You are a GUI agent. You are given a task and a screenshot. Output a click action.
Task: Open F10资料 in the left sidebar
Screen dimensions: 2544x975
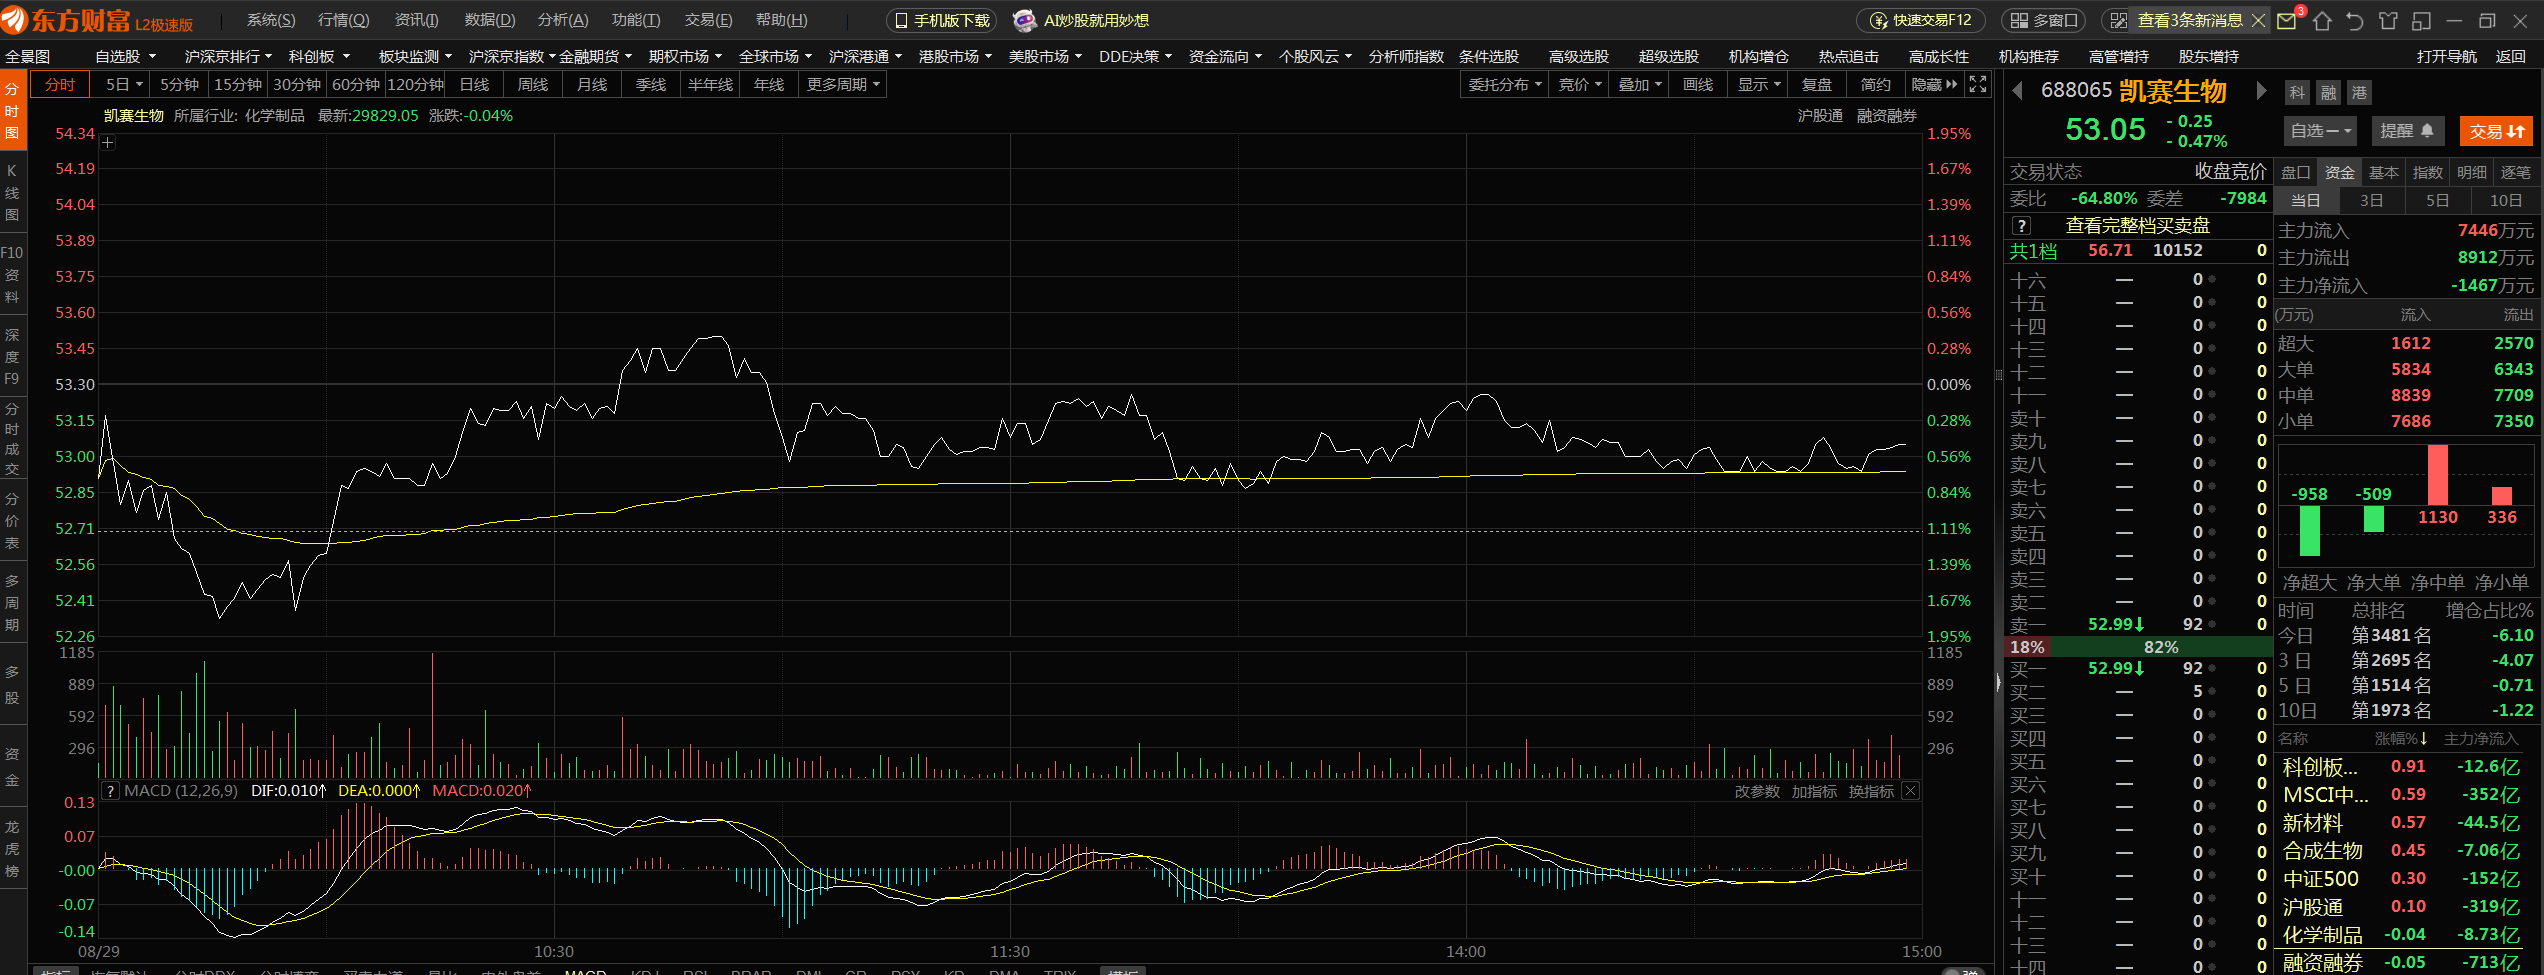tap(12, 274)
